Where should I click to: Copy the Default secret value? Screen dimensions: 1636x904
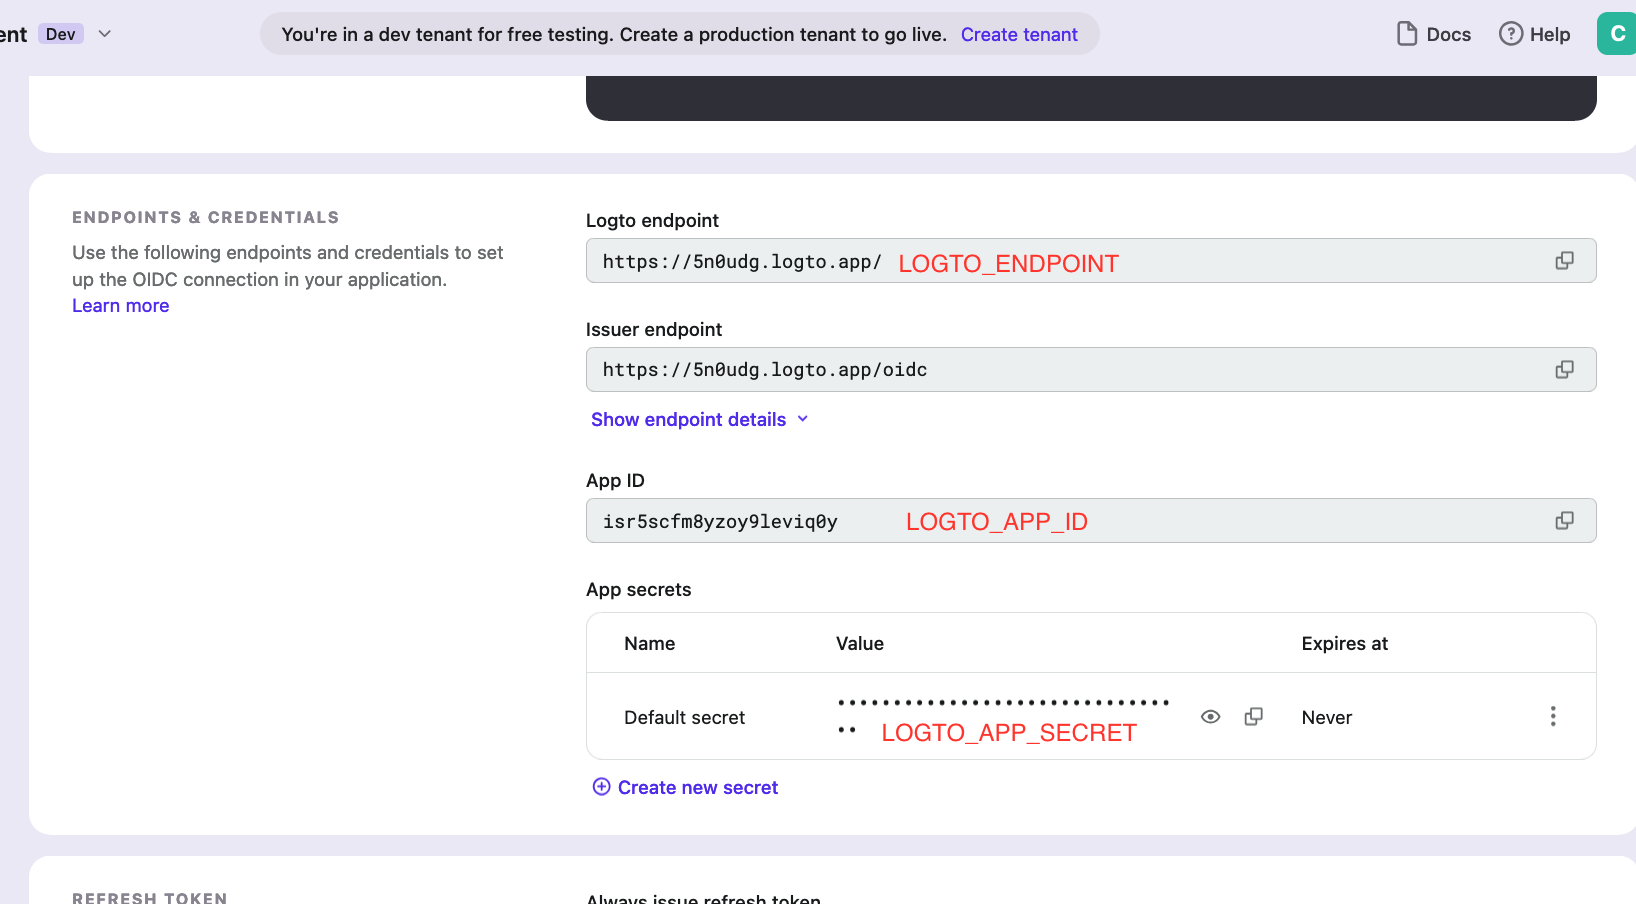point(1253,717)
